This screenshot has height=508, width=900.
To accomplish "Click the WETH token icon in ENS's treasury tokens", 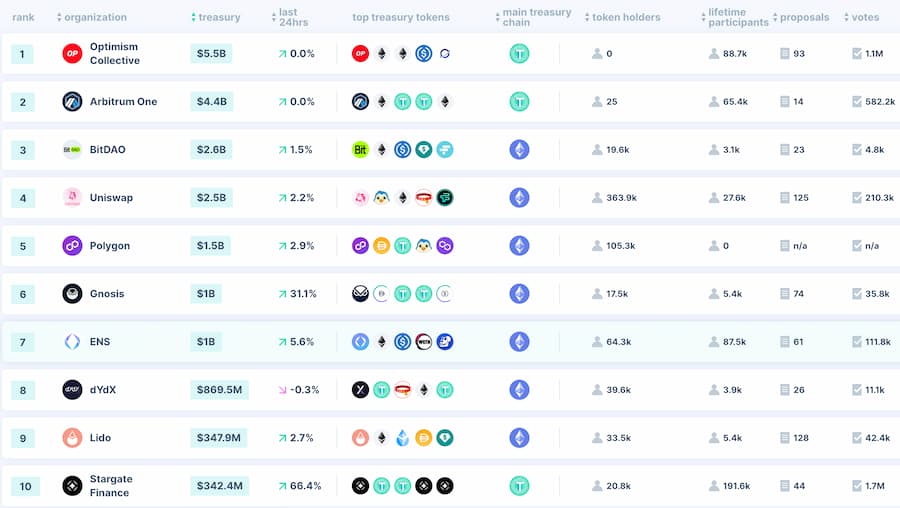I will (x=424, y=342).
